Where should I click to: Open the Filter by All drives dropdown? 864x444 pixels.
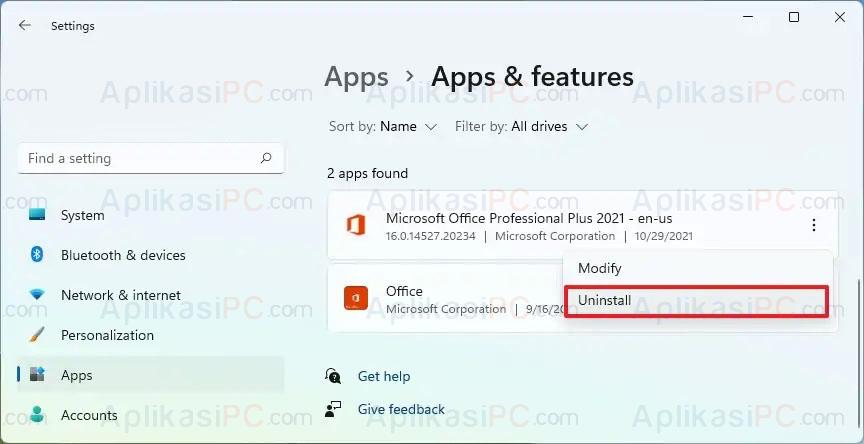(x=521, y=127)
